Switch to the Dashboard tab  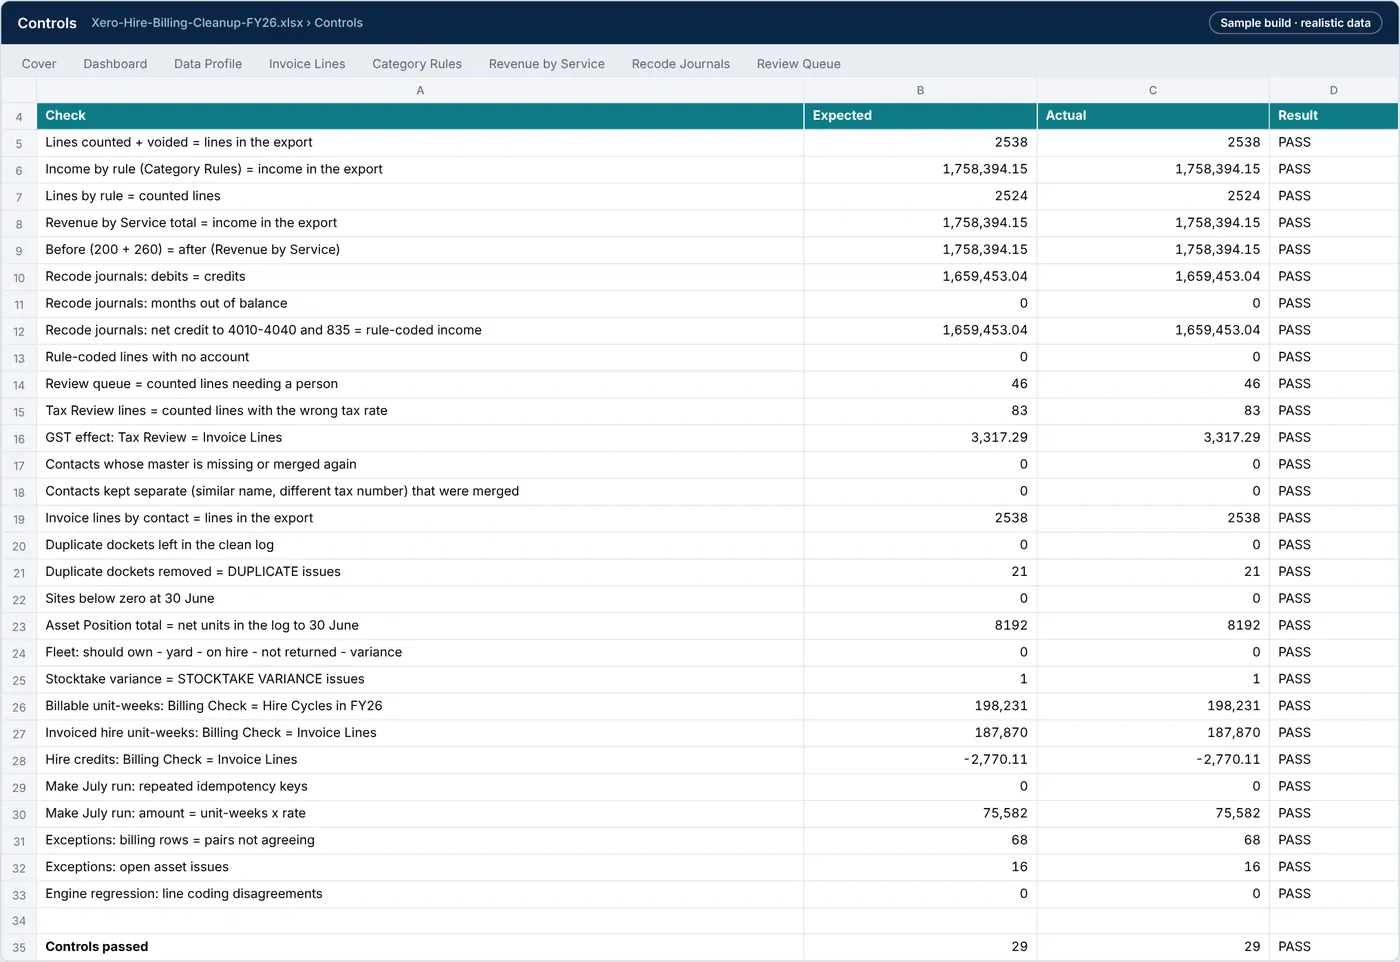(115, 64)
